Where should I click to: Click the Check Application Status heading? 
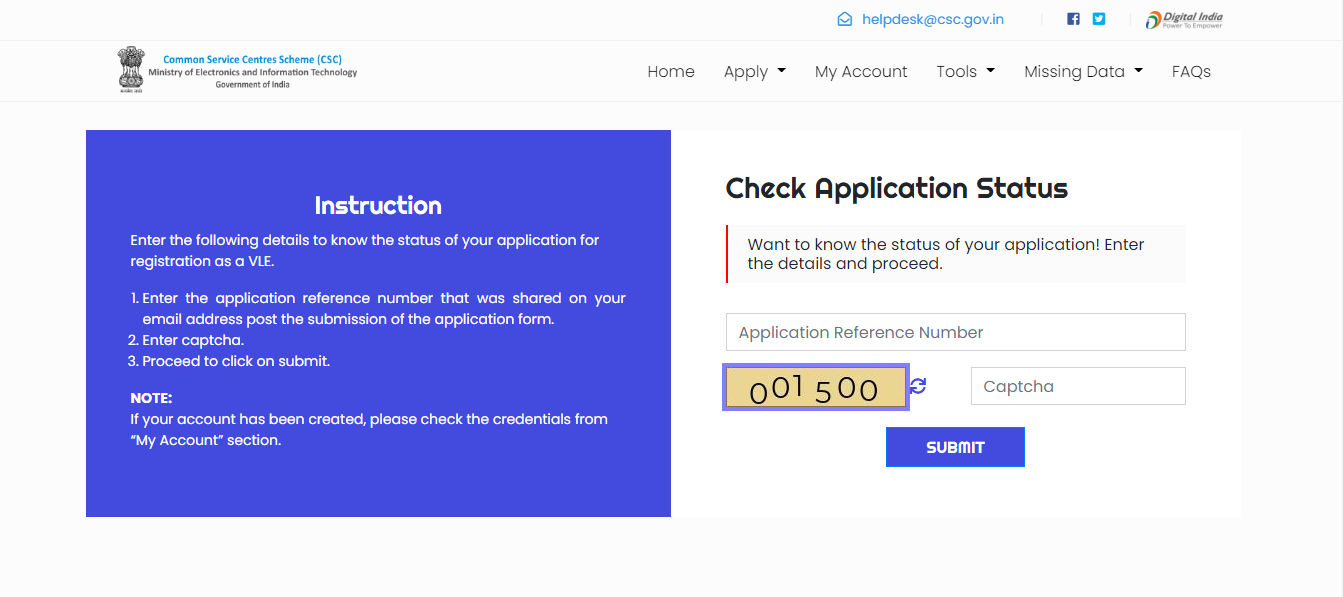pos(896,188)
